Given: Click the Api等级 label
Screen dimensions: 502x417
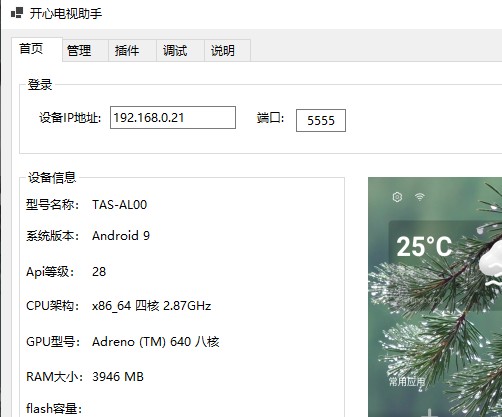Looking at the screenshot, I should click(x=50, y=272).
